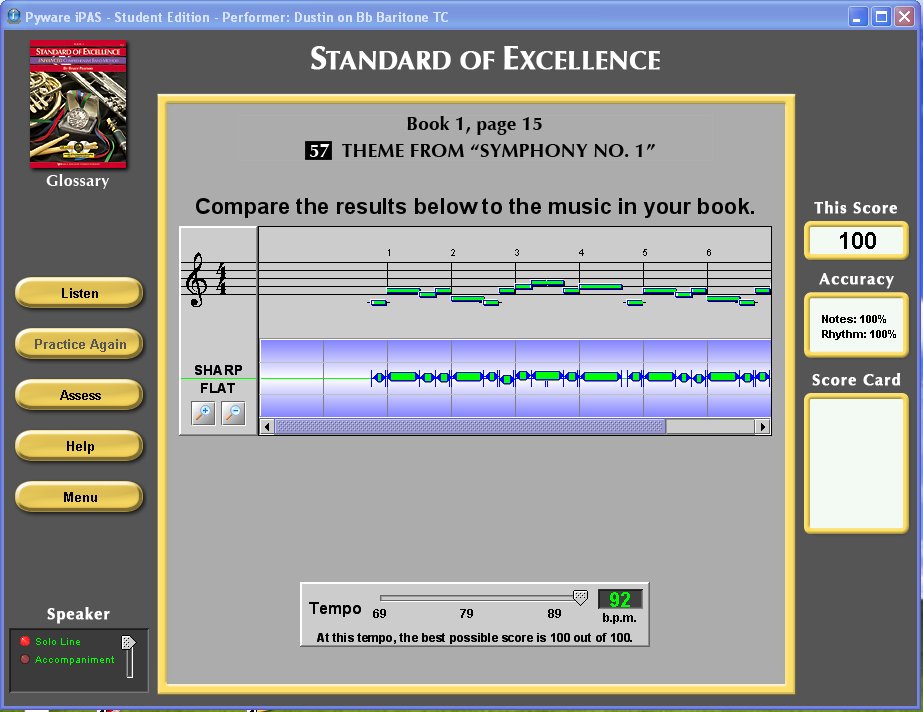Open the Help screen
The height and width of the screenshot is (712, 923).
pyautogui.click(x=78, y=445)
